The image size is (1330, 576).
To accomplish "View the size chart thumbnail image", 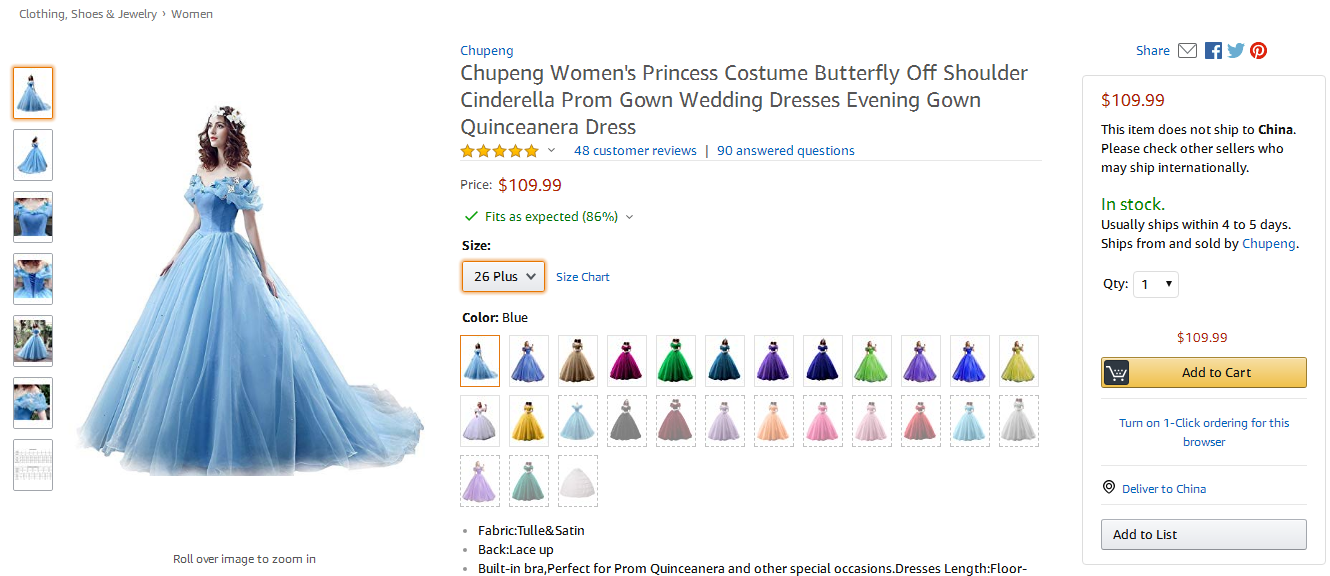I will tap(33, 465).
